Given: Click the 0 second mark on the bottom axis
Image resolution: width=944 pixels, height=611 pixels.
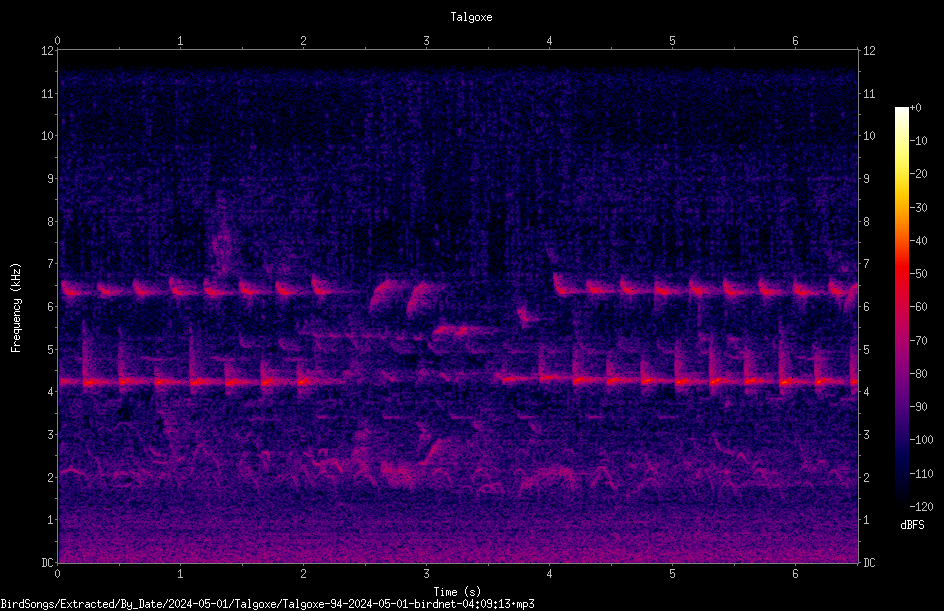Looking at the screenshot, I should point(57,574).
